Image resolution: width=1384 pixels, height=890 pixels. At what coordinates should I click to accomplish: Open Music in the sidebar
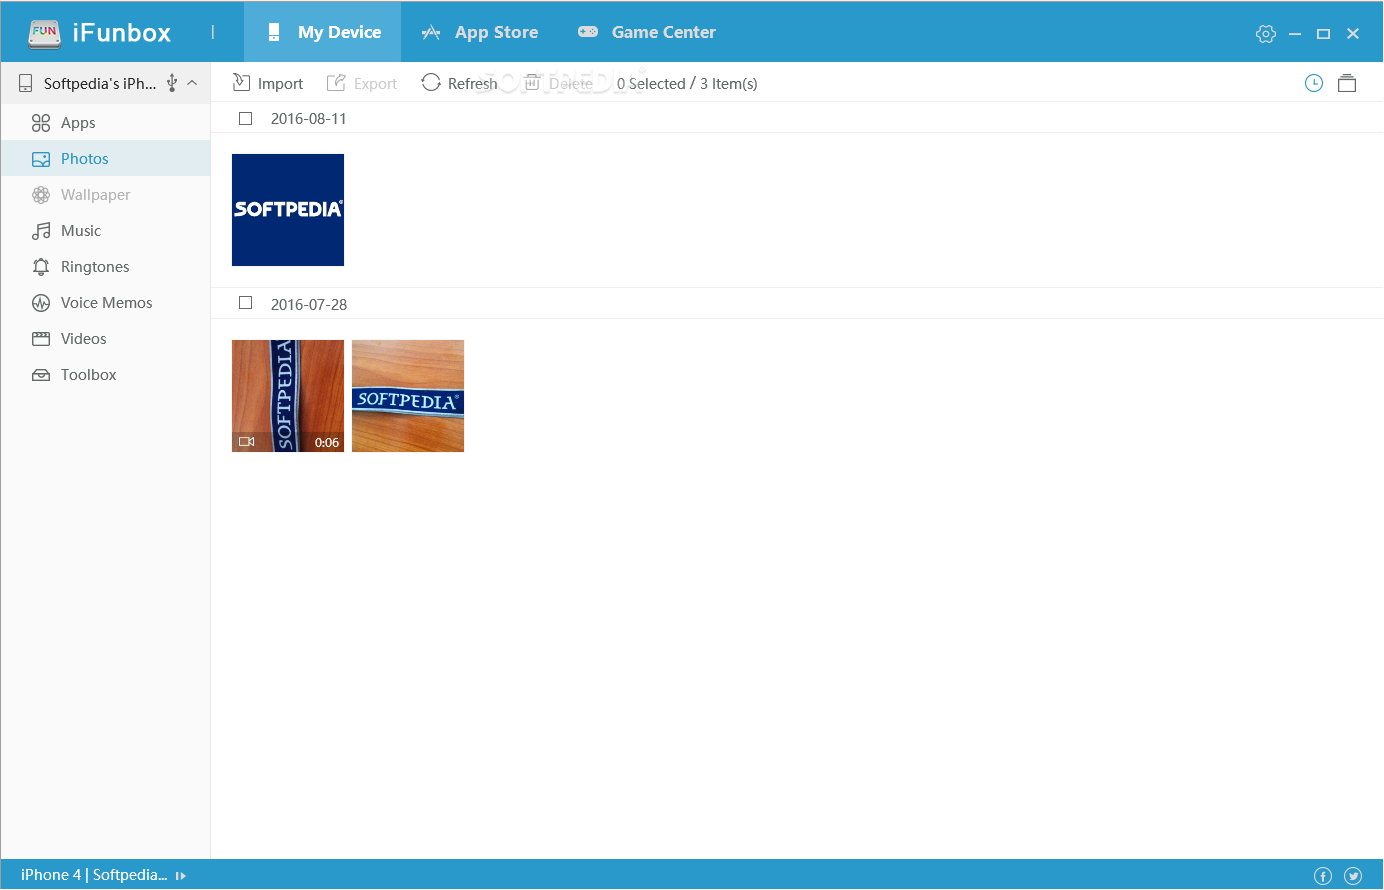click(105, 231)
